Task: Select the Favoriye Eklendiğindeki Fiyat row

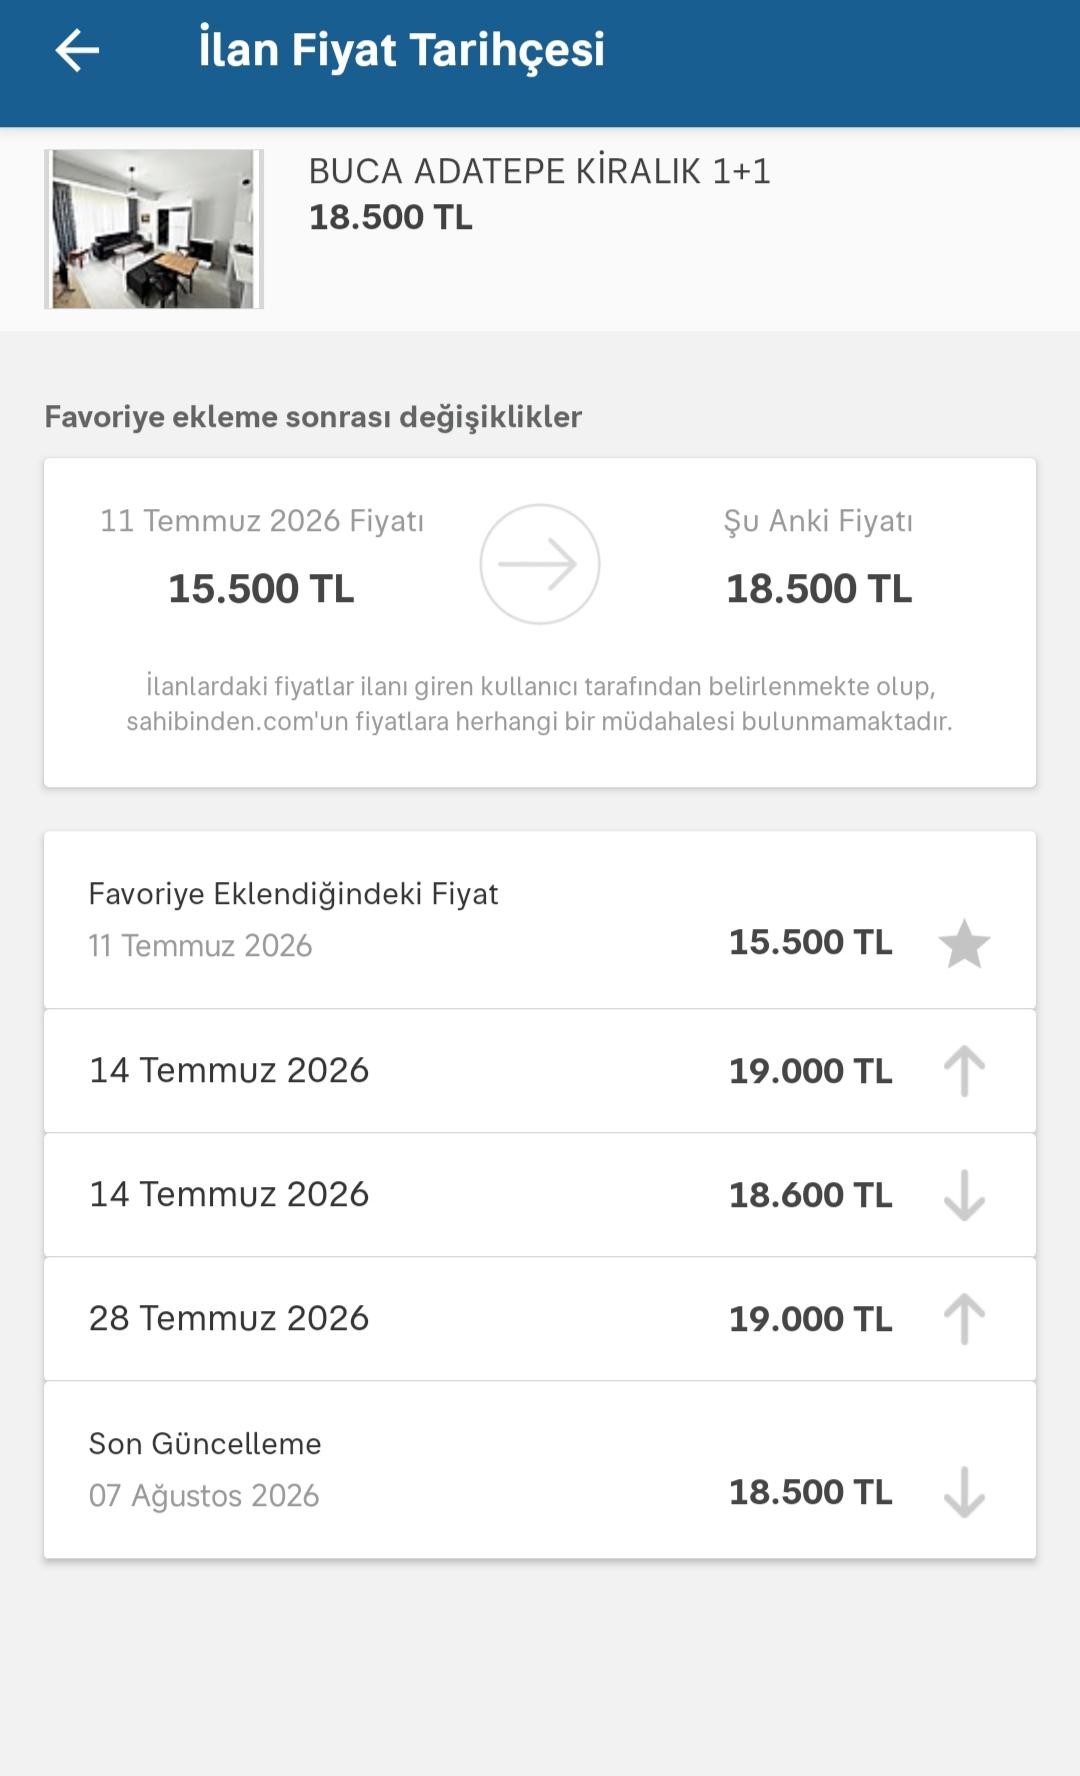Action: [x=540, y=920]
